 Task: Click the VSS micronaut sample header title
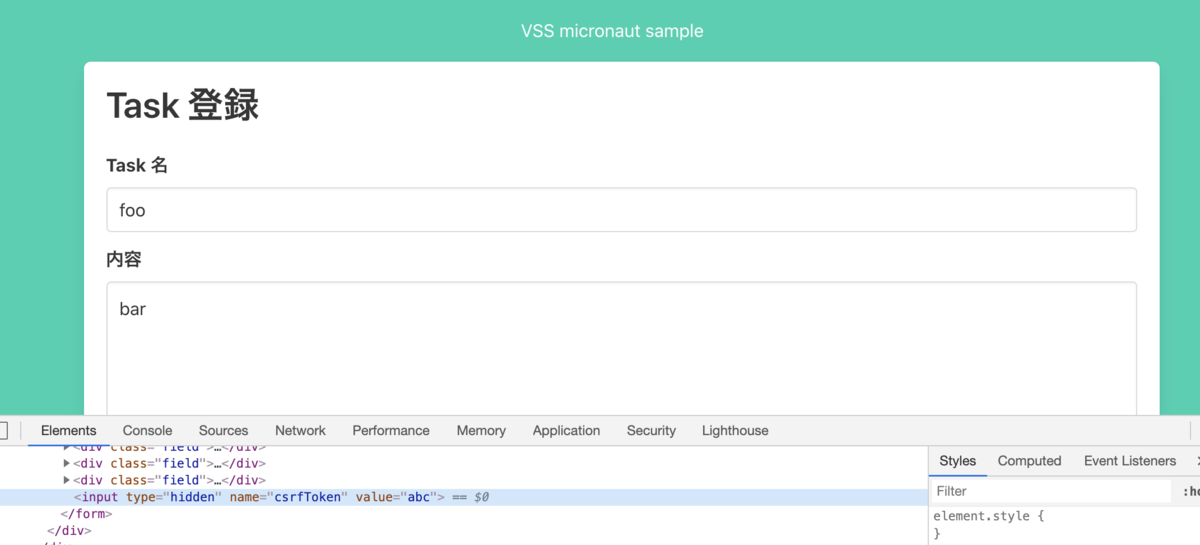coord(612,31)
